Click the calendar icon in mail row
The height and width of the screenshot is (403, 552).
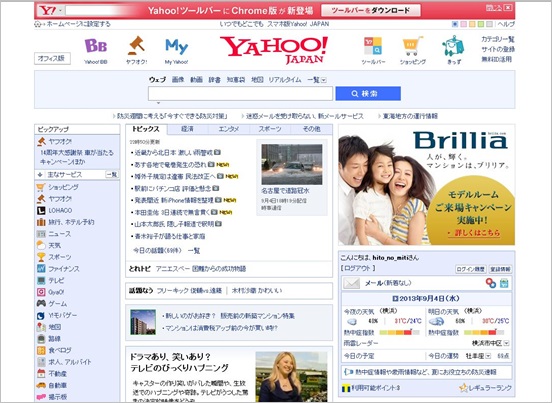(504, 283)
